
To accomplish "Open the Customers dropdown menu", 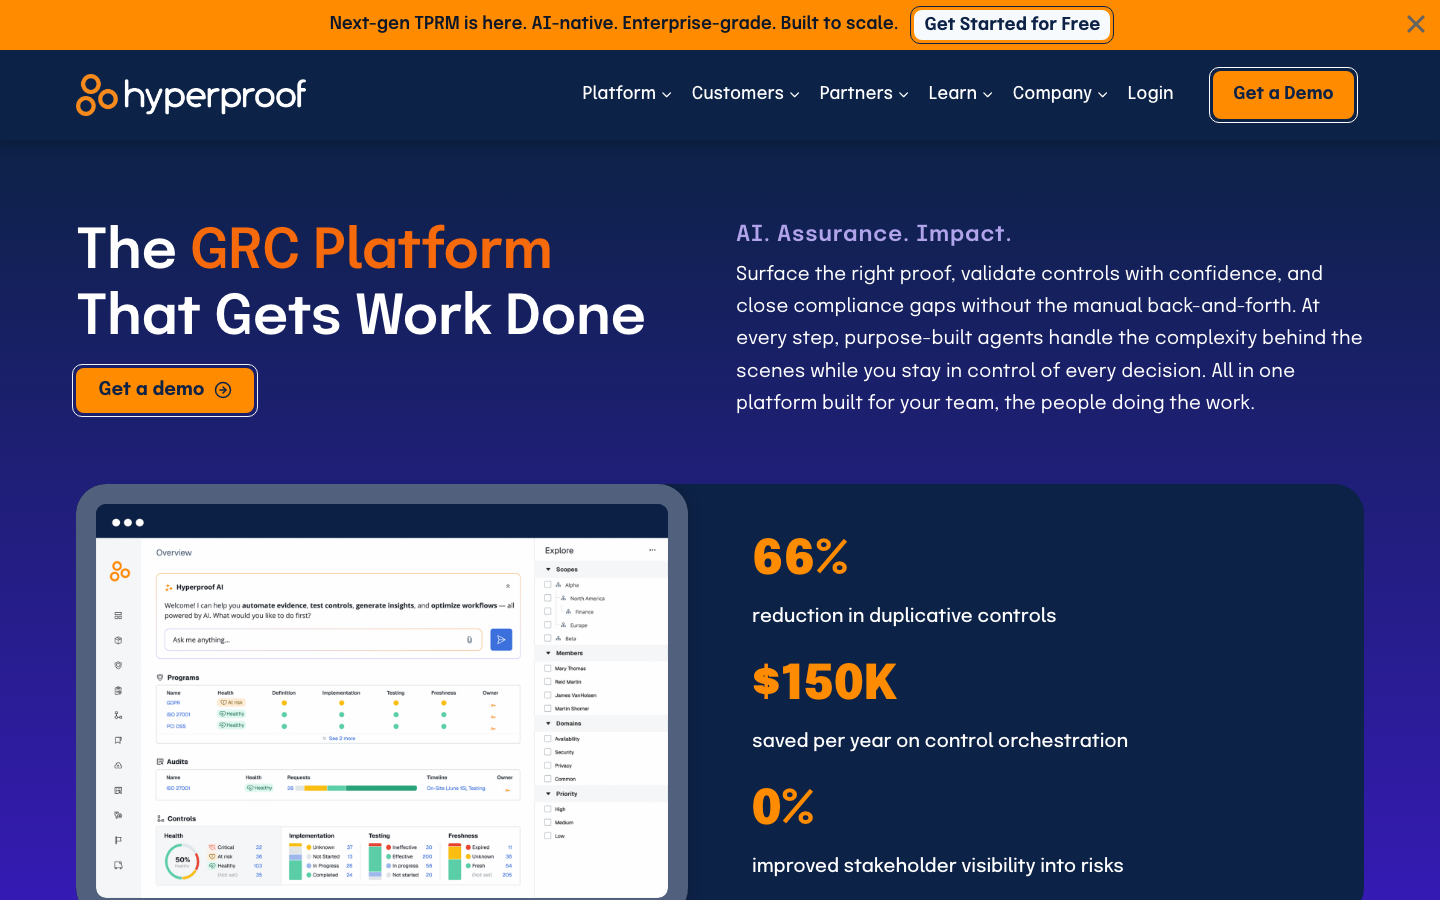I will coord(745,93).
